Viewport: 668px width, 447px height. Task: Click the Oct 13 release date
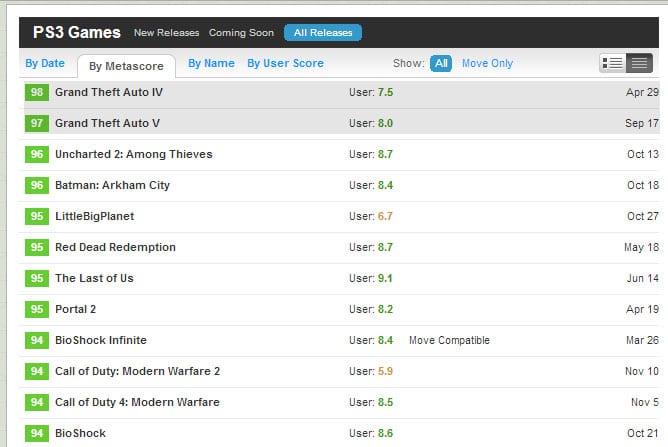(x=643, y=154)
